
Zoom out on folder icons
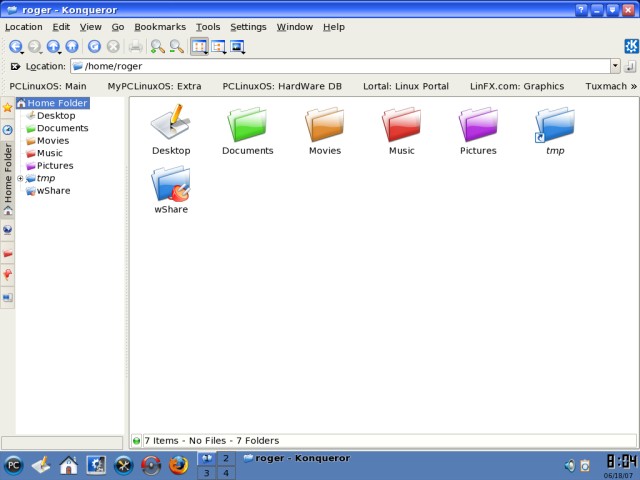pyautogui.click(x=176, y=47)
